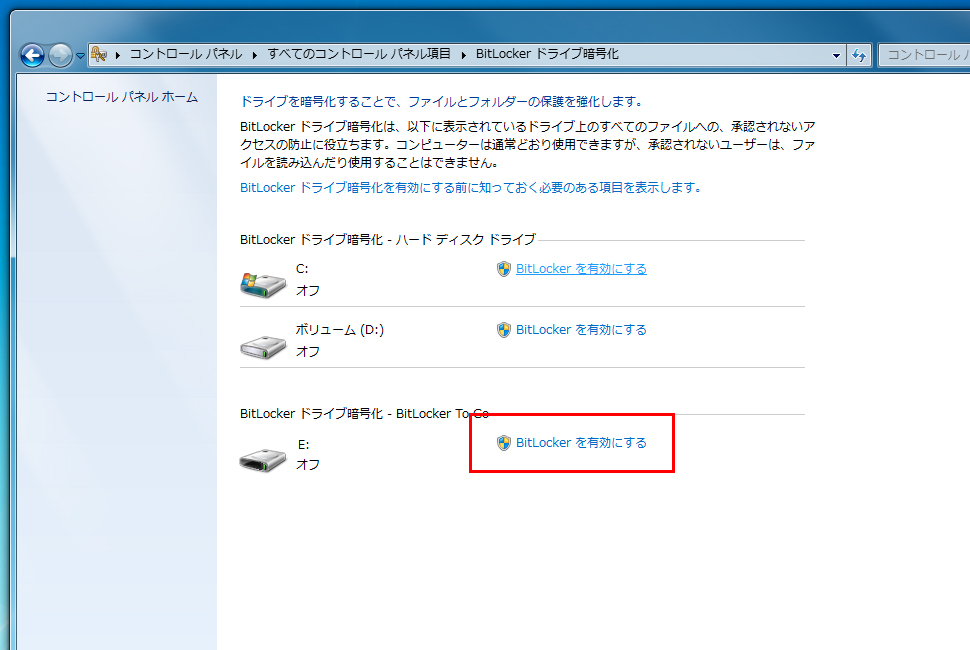Click the オフ status under C:

pos(307,291)
